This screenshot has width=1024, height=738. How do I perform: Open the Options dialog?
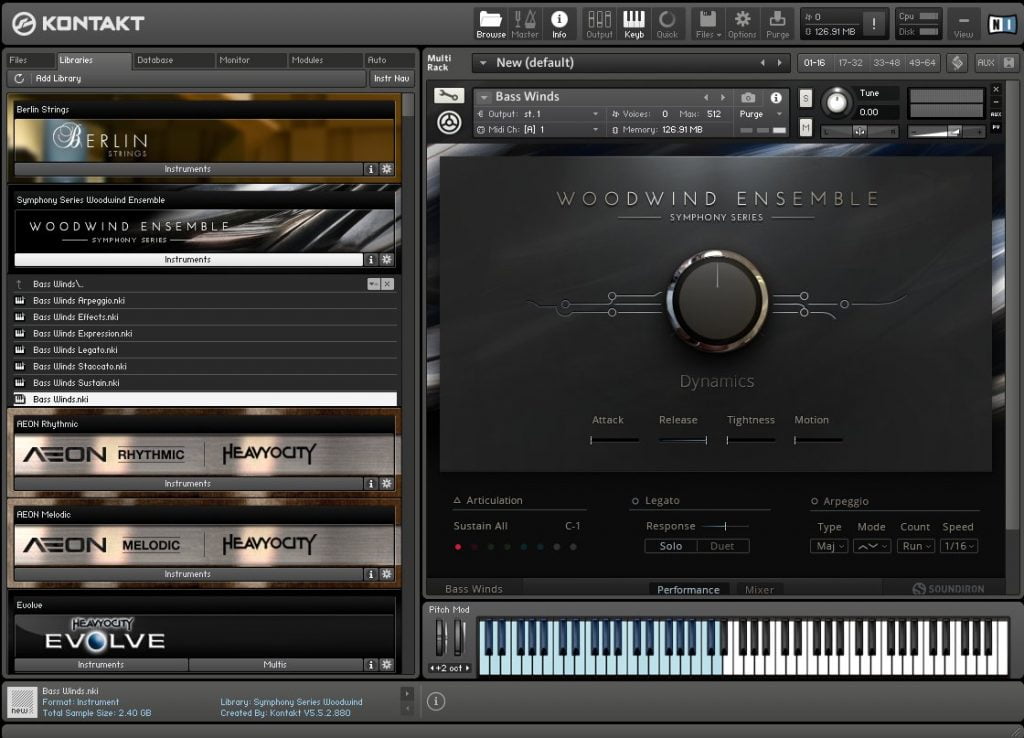click(742, 24)
